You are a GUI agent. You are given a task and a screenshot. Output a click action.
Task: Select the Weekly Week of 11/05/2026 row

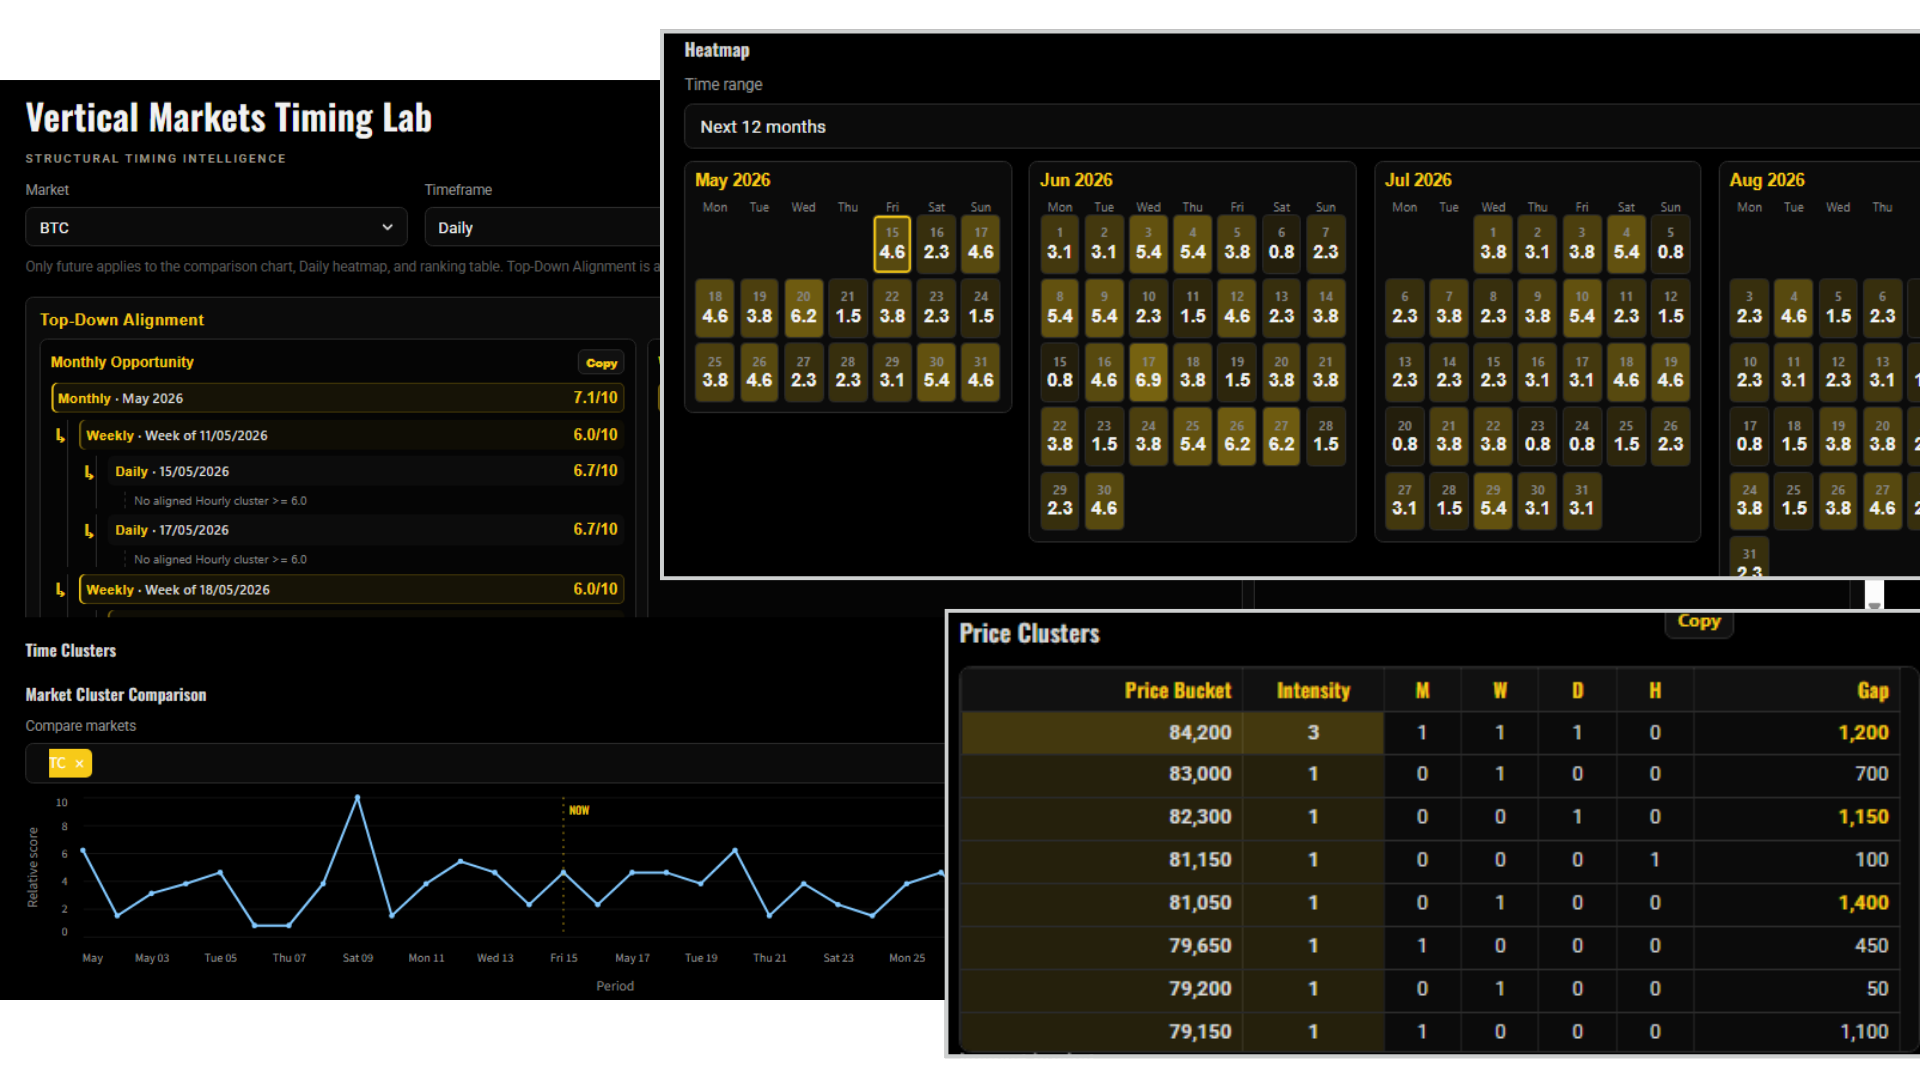click(x=351, y=435)
